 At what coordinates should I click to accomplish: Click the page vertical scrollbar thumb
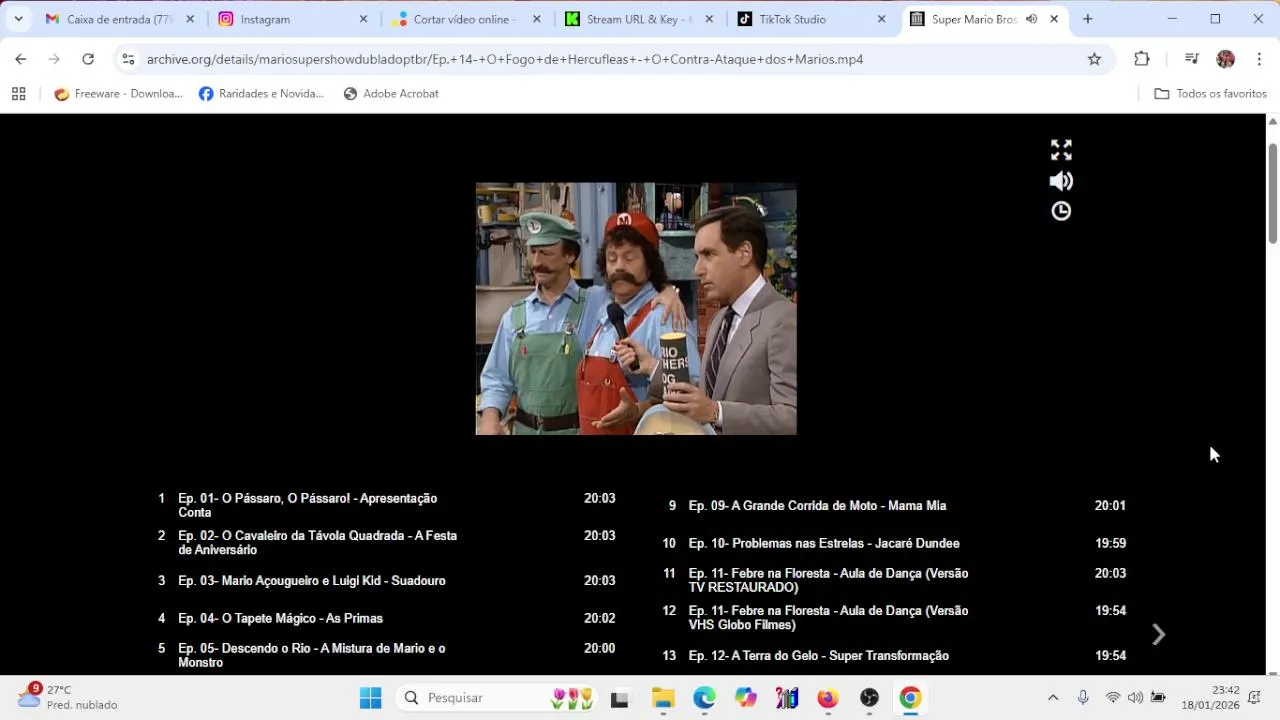pos(1273,193)
